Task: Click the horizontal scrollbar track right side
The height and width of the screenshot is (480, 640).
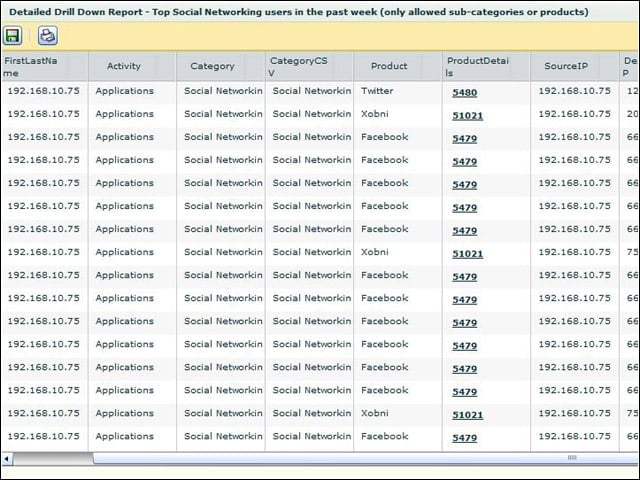Action: pyautogui.click(x=571, y=459)
